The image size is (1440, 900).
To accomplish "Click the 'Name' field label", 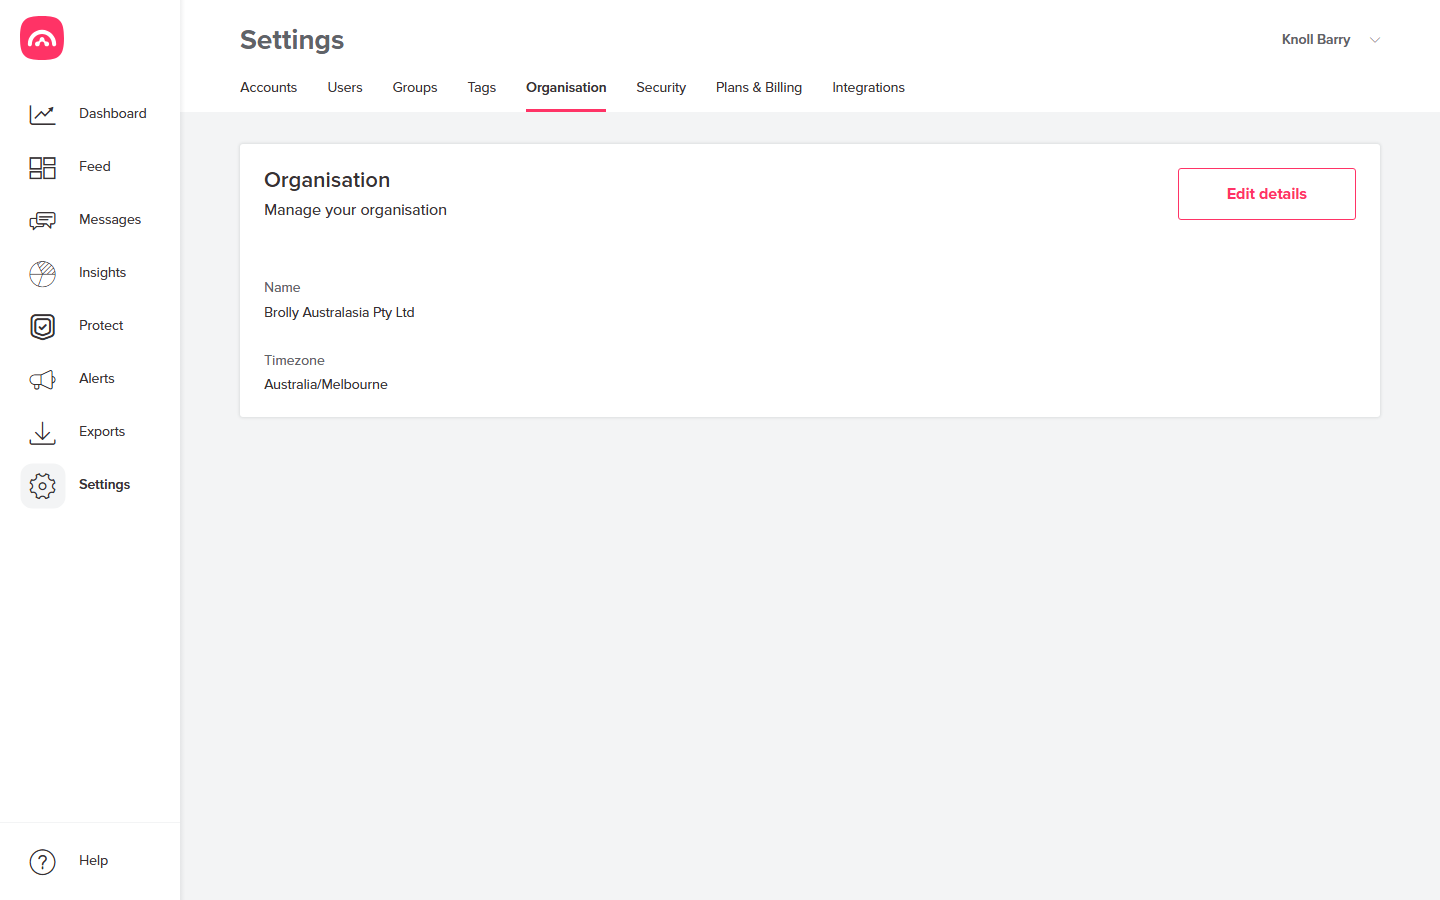I will click(282, 287).
